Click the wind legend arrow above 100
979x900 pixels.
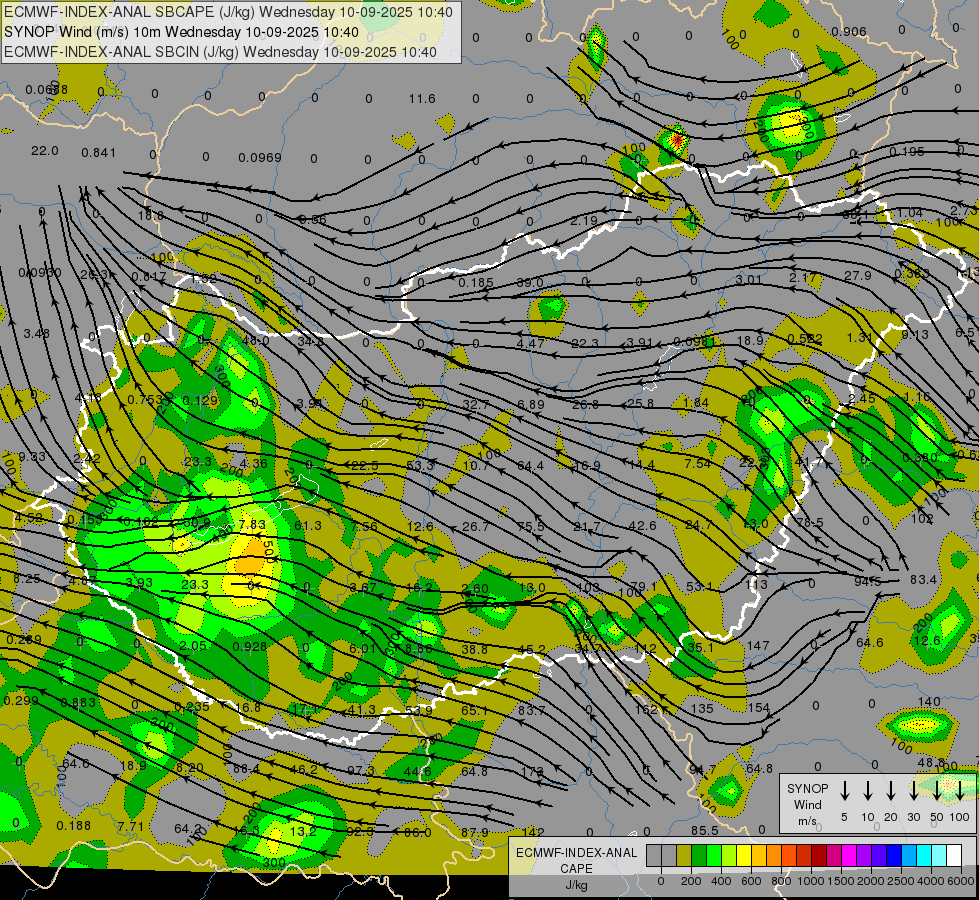coord(960,790)
